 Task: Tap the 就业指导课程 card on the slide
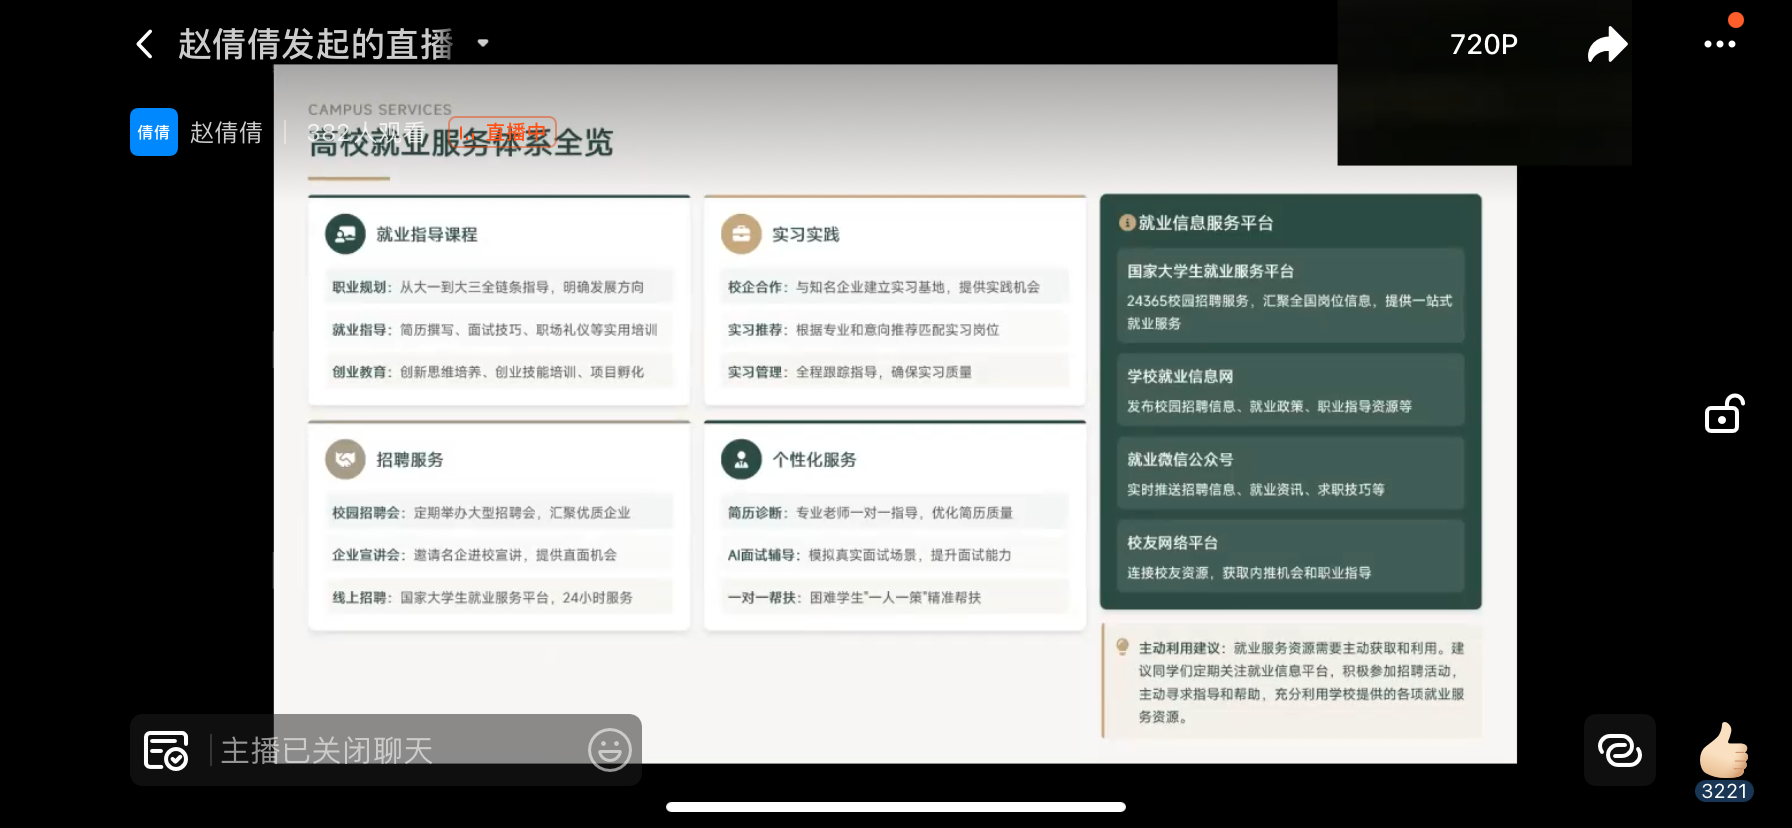click(x=499, y=300)
